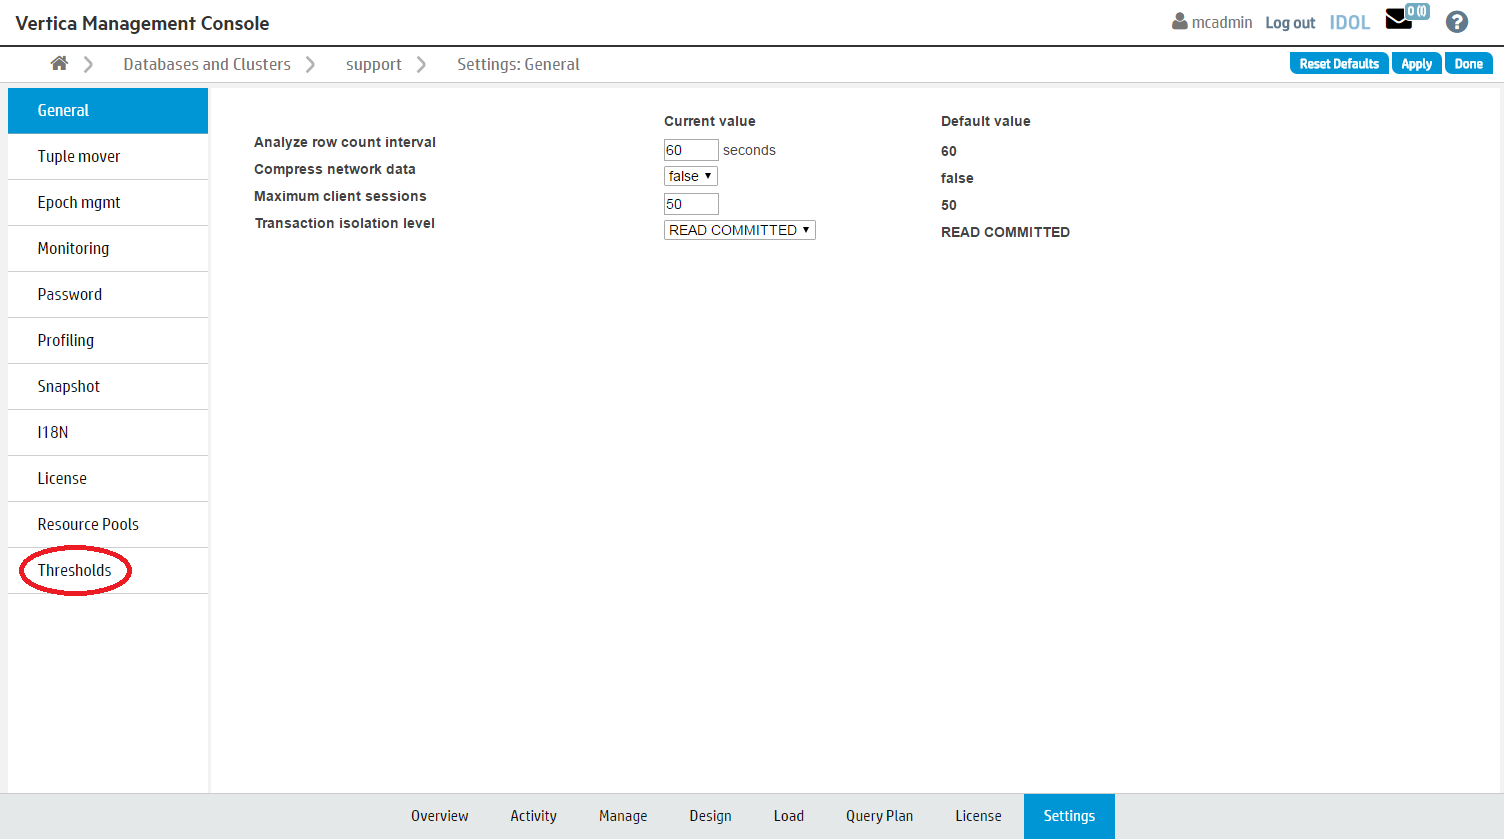
Task: Go to the home icon in breadcrumb
Action: tap(59, 63)
